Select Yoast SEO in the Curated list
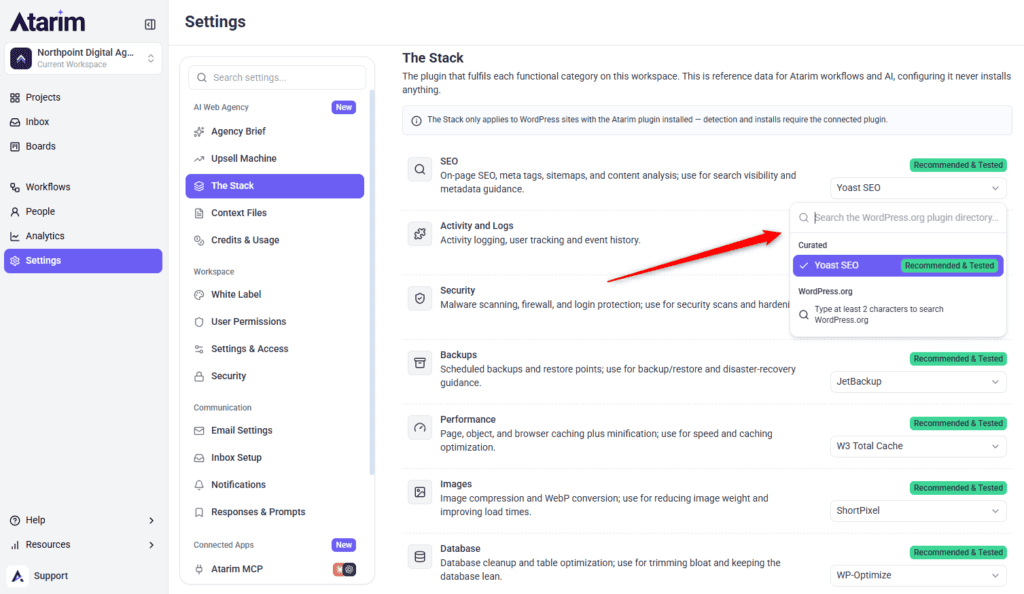 (x=898, y=266)
